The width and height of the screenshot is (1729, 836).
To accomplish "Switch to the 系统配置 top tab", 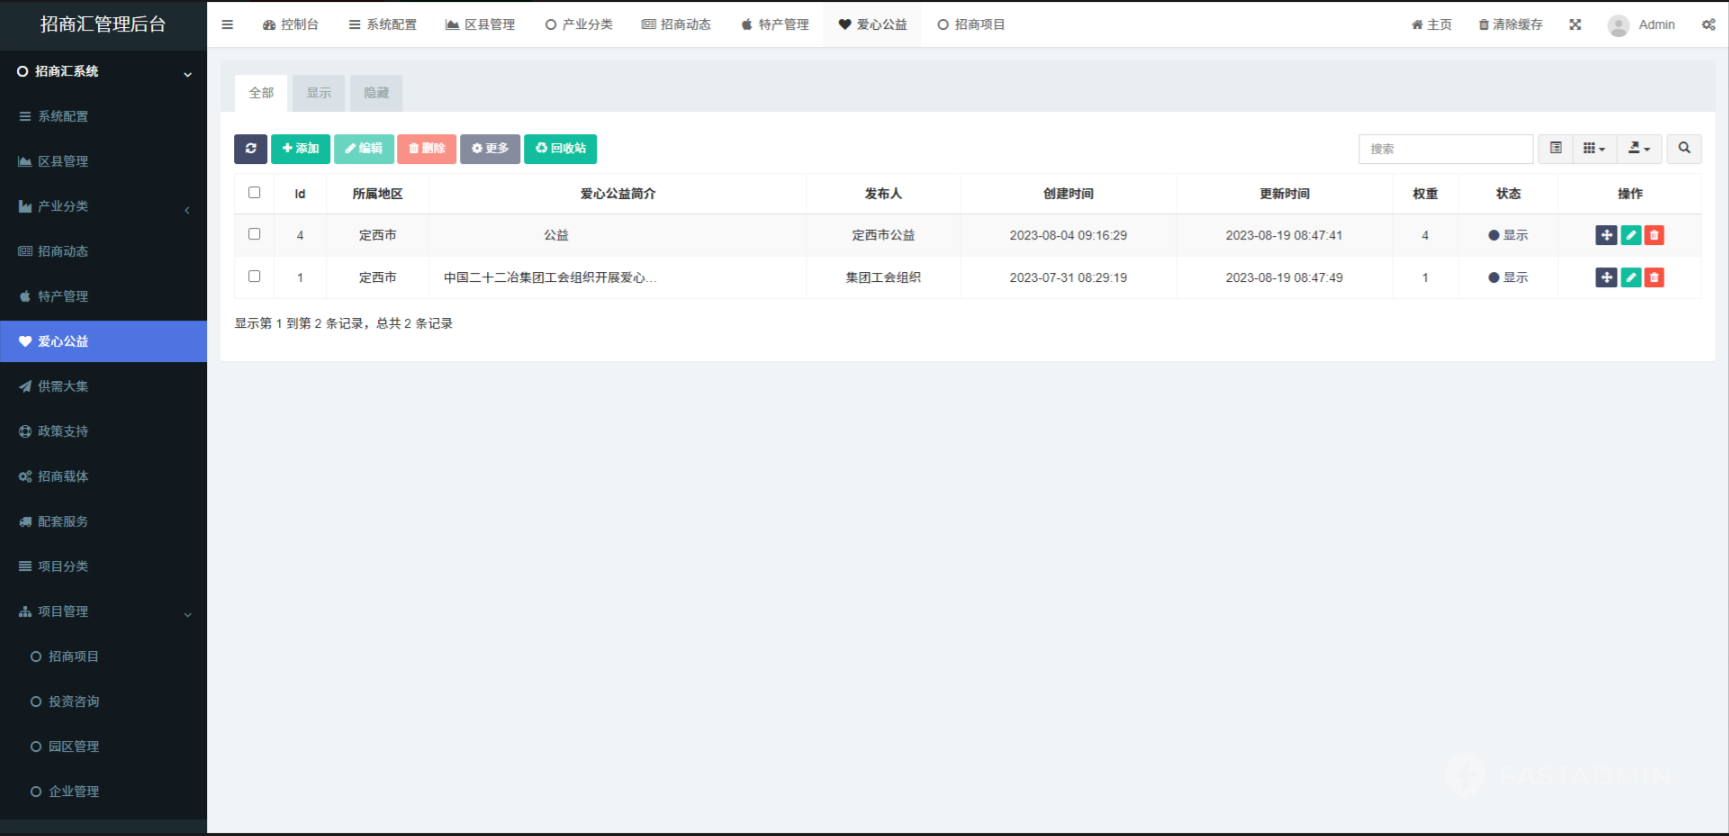I will tap(382, 24).
